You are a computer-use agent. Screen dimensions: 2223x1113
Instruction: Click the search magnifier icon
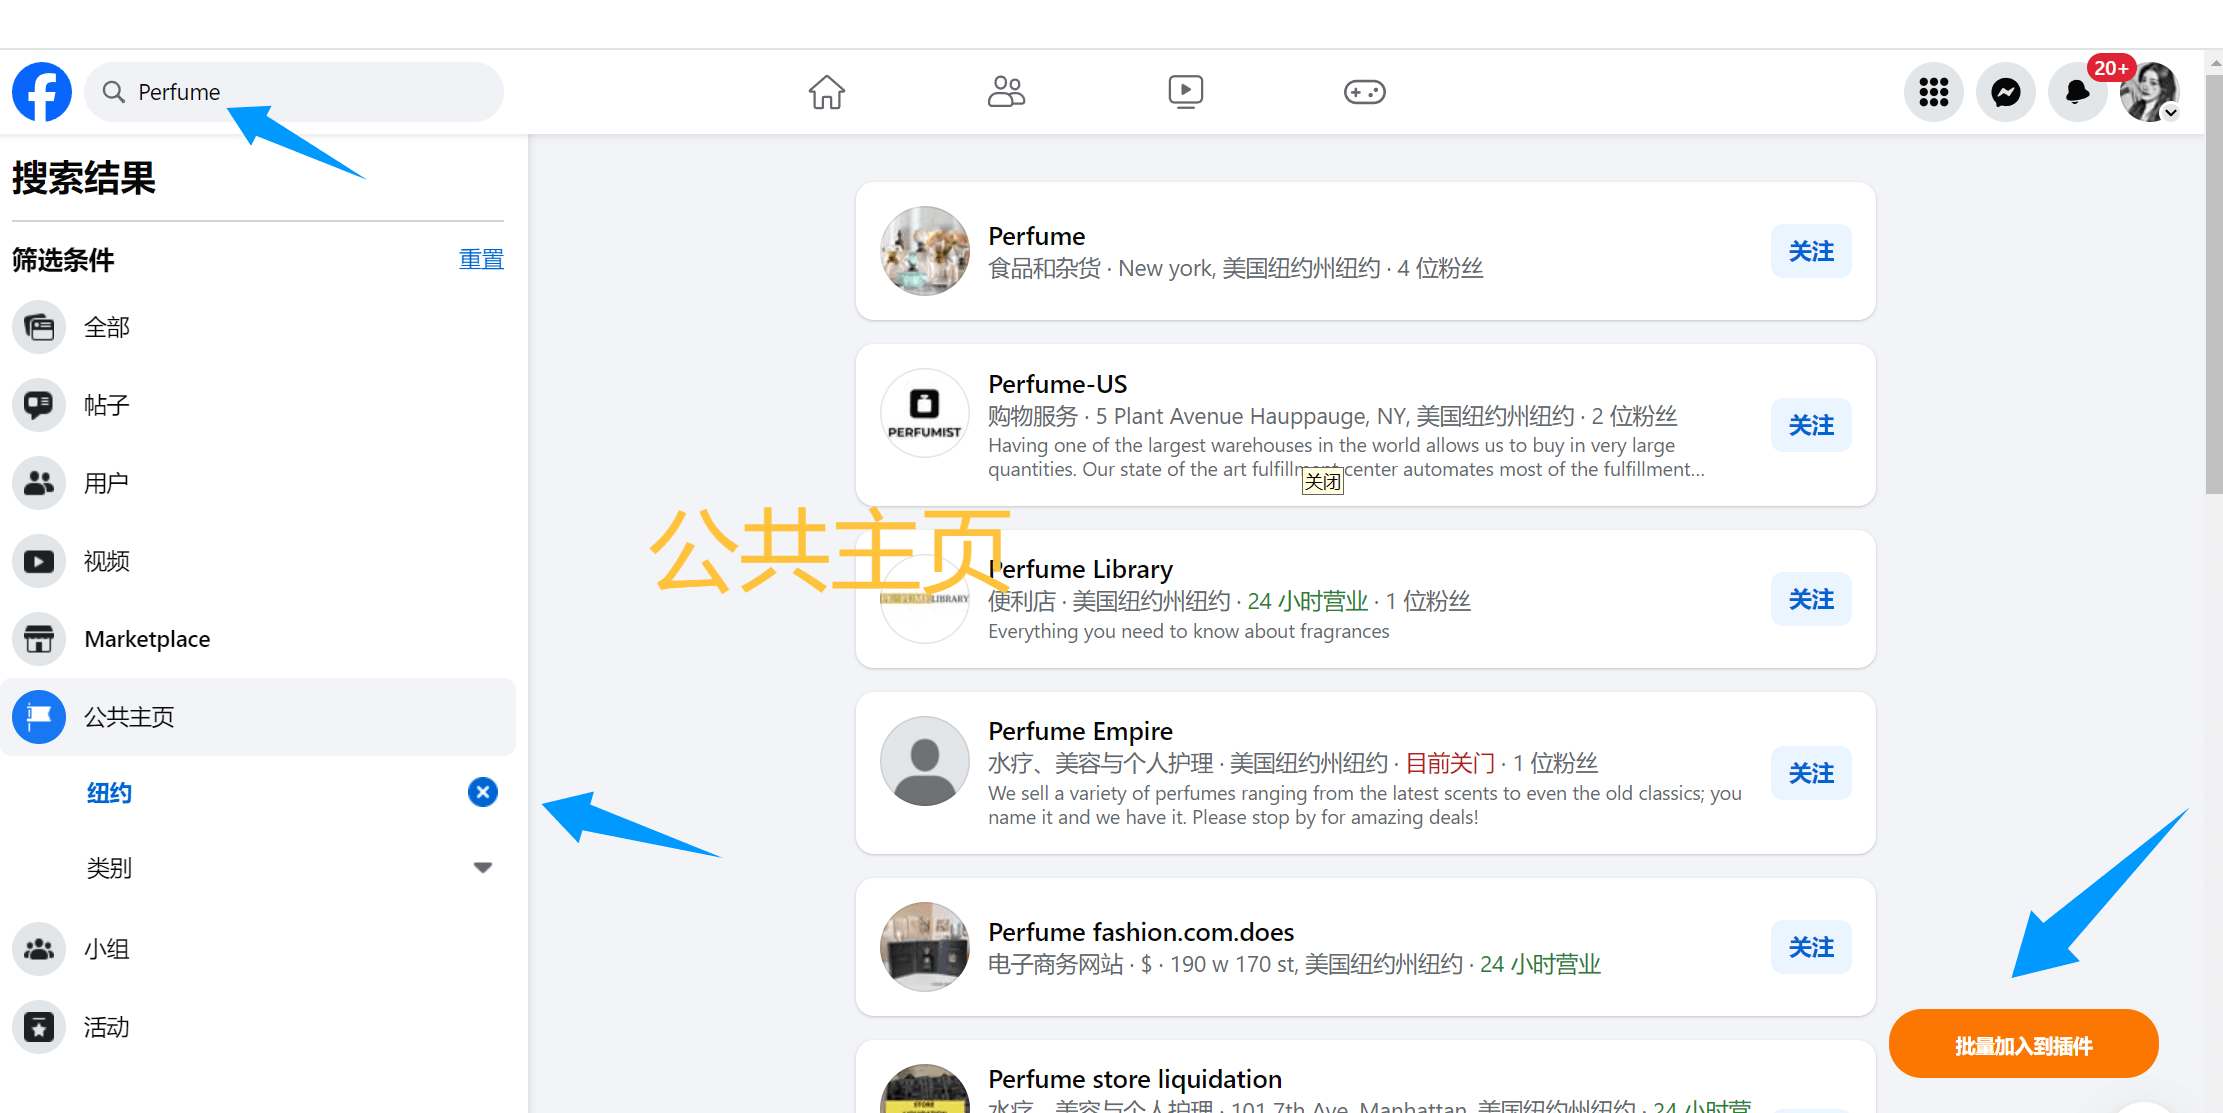coord(114,92)
